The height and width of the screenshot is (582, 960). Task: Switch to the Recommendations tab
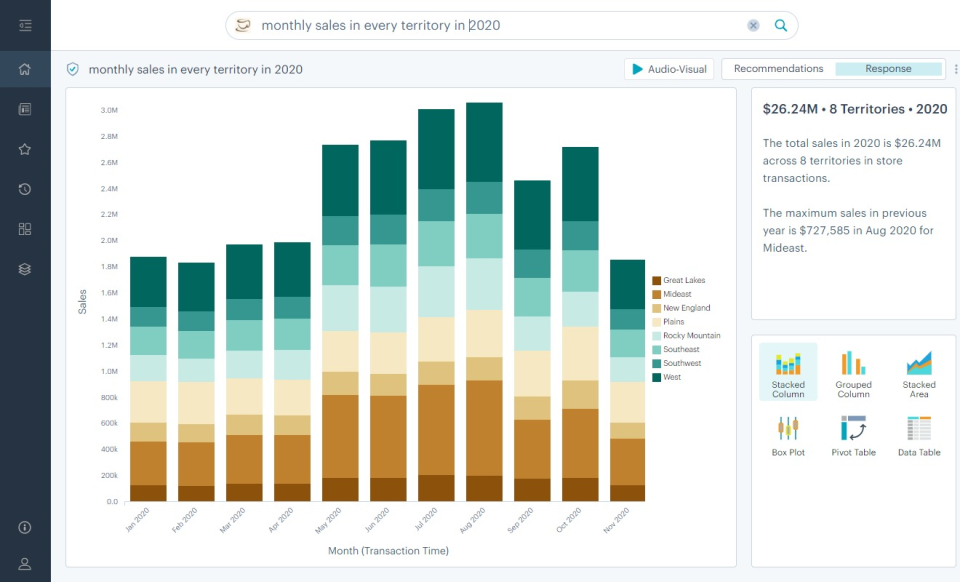(778, 69)
